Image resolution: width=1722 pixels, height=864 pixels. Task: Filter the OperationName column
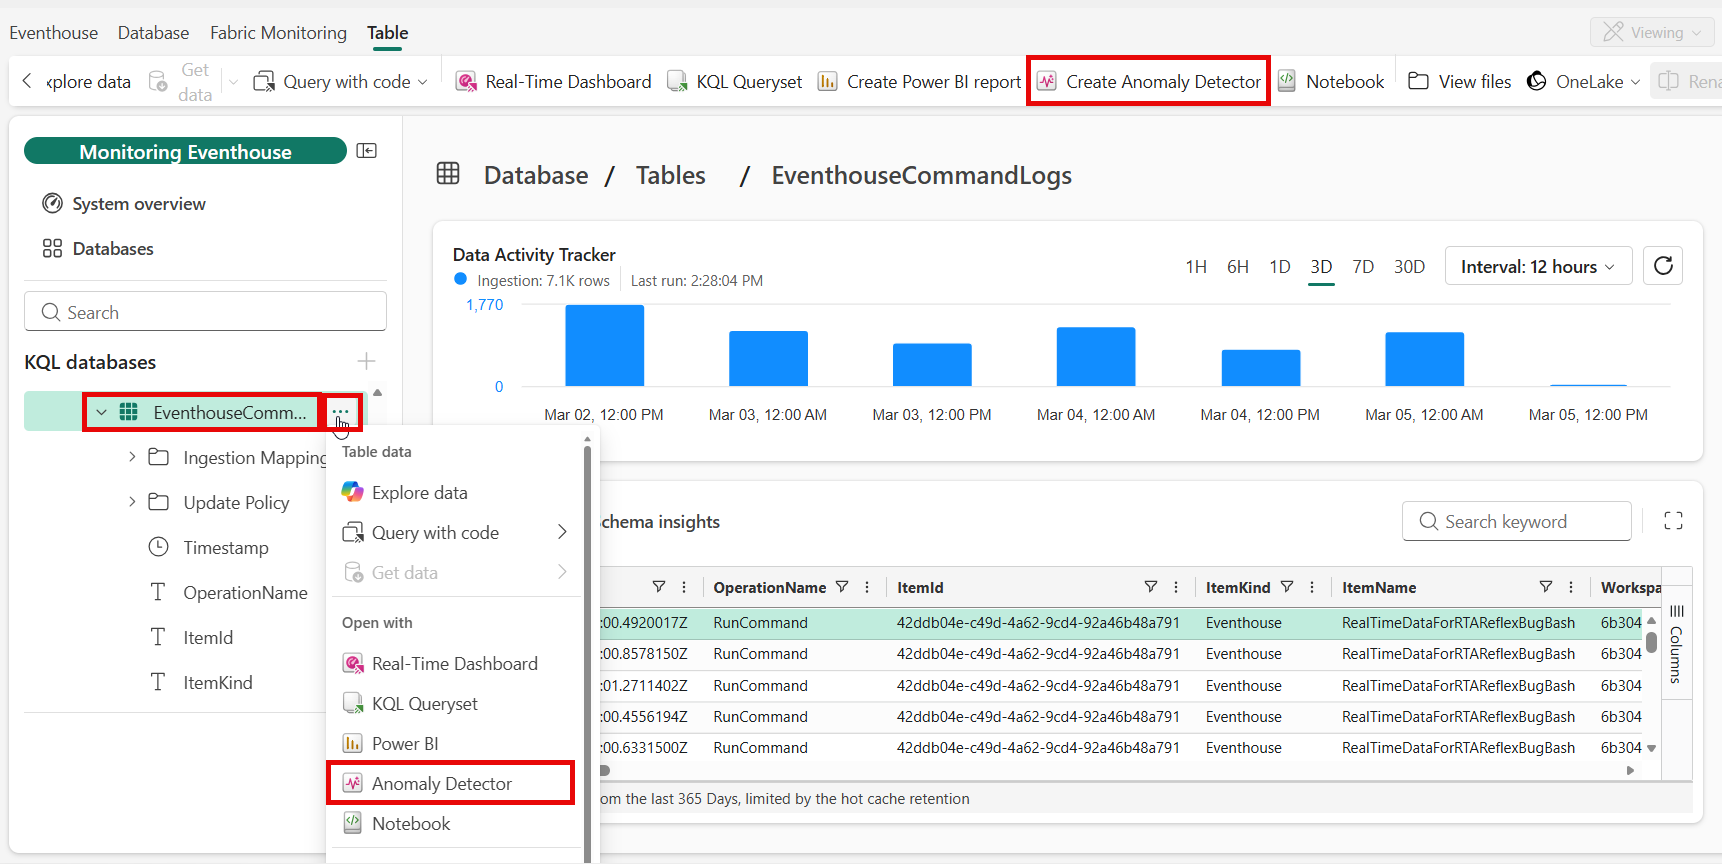click(842, 587)
